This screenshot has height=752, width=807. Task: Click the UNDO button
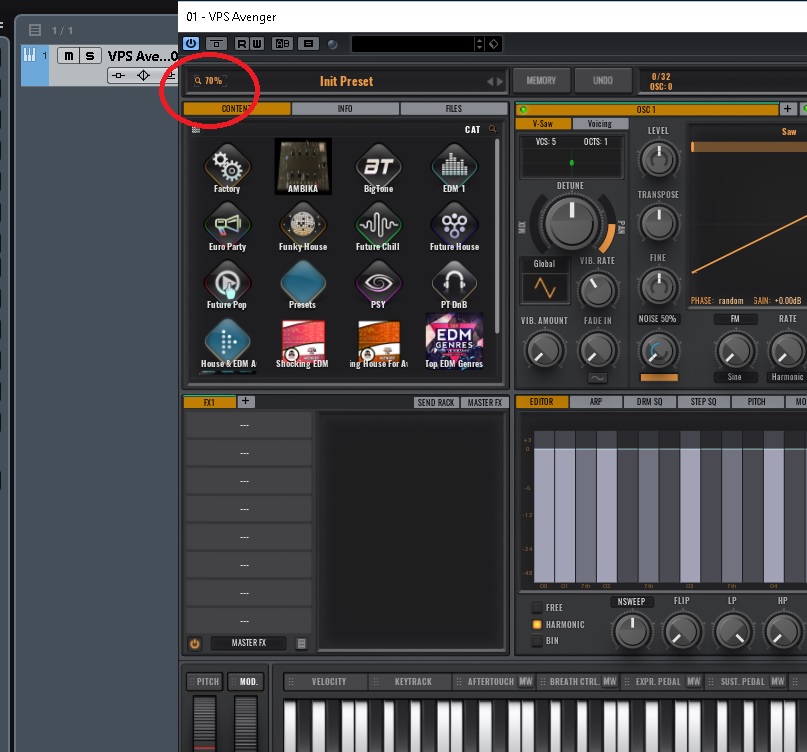point(603,80)
